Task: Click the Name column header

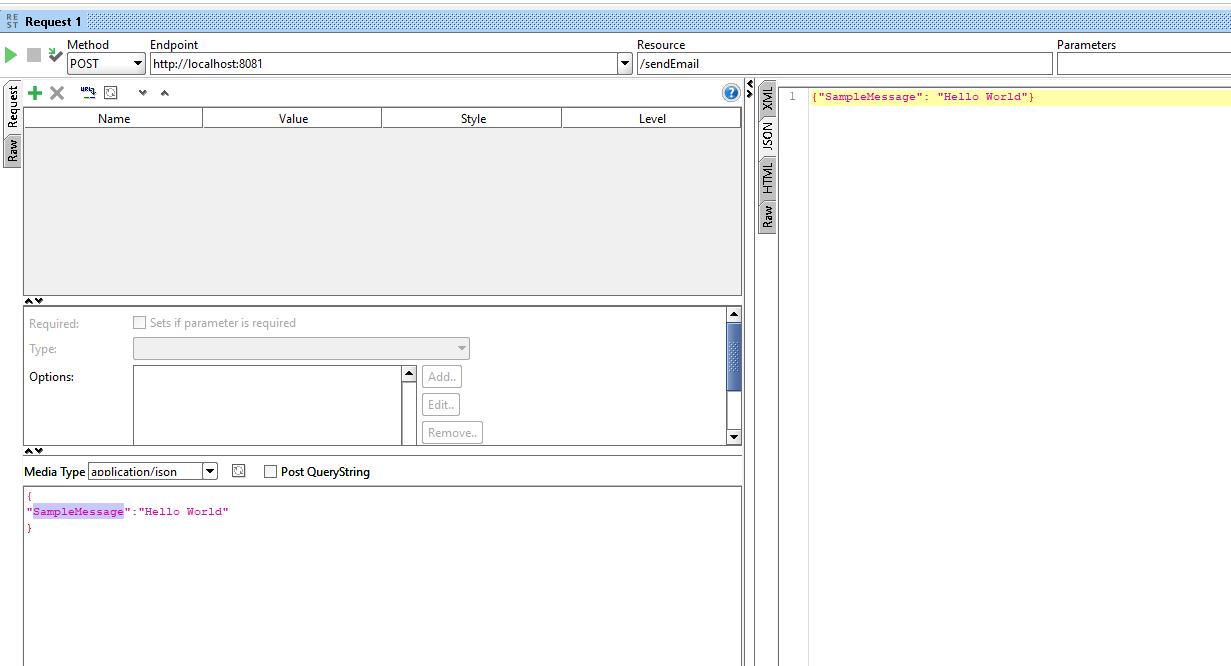Action: click(x=114, y=118)
